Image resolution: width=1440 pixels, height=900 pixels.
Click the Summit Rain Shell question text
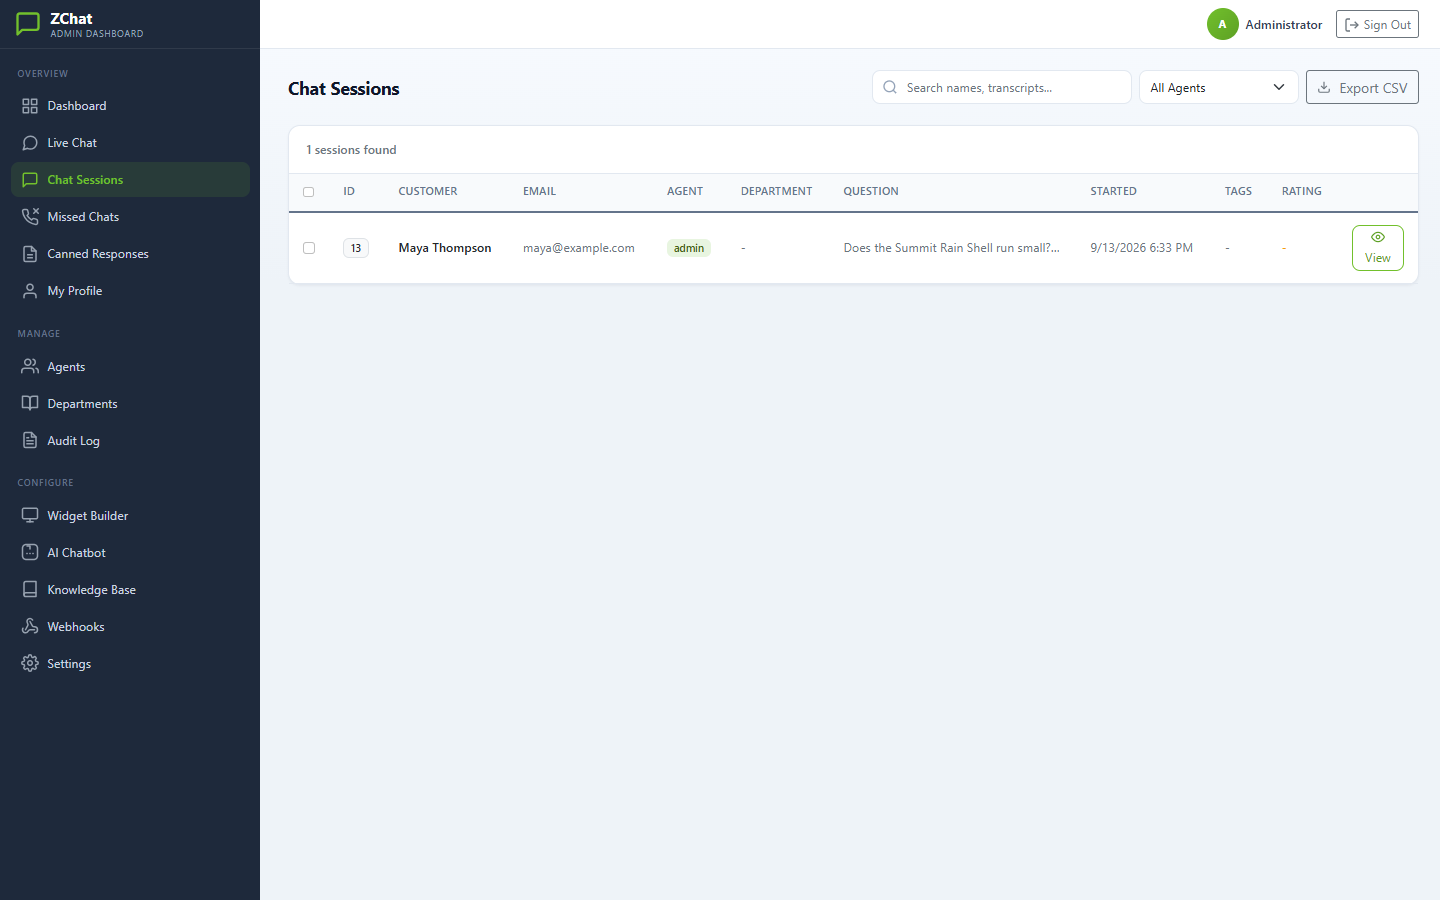click(x=951, y=248)
